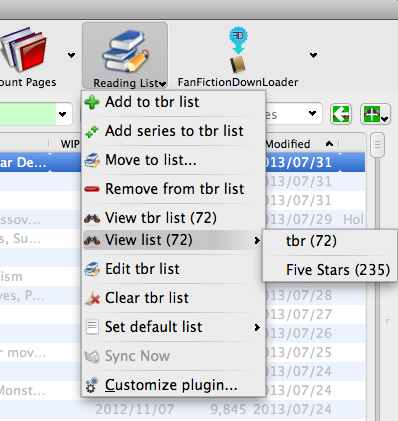Open the Count Pages dropdown arrow
Viewport: 398px width, 421px height.
tap(71, 55)
